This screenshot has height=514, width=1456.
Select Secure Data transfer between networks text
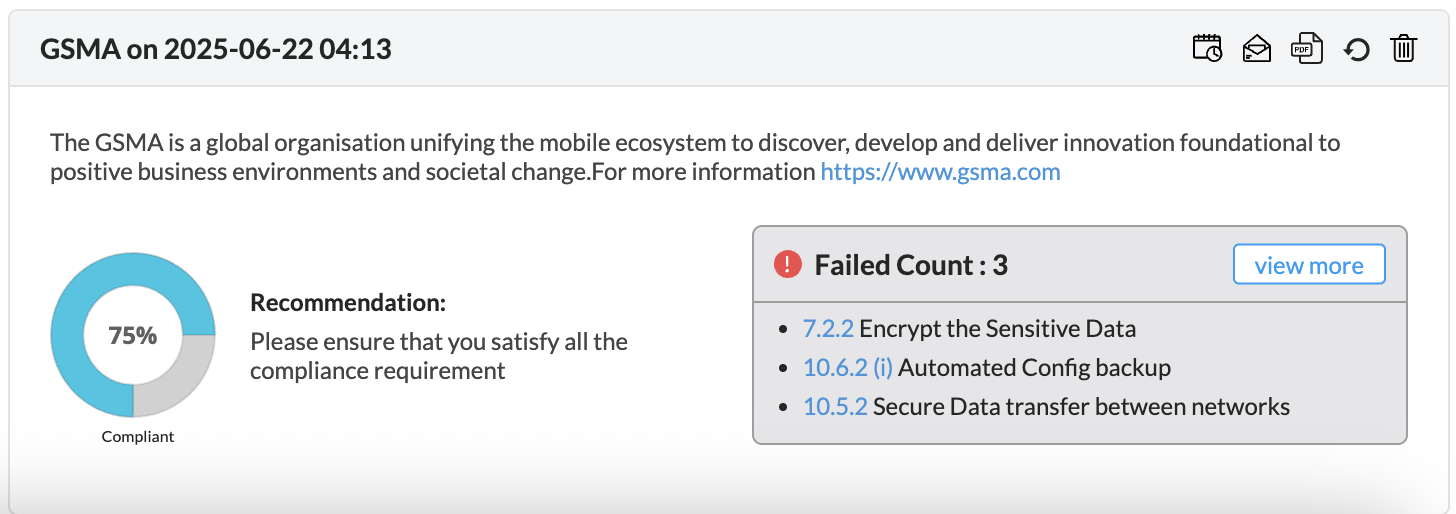(1081, 407)
